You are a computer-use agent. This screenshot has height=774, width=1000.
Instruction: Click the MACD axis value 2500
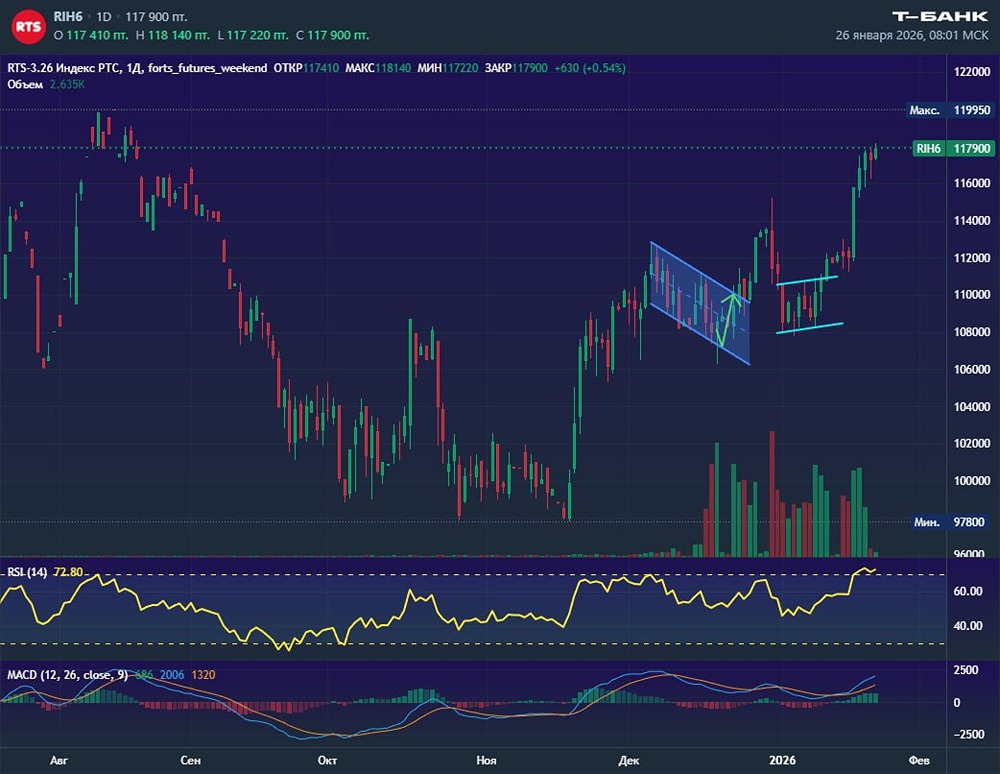tap(966, 670)
